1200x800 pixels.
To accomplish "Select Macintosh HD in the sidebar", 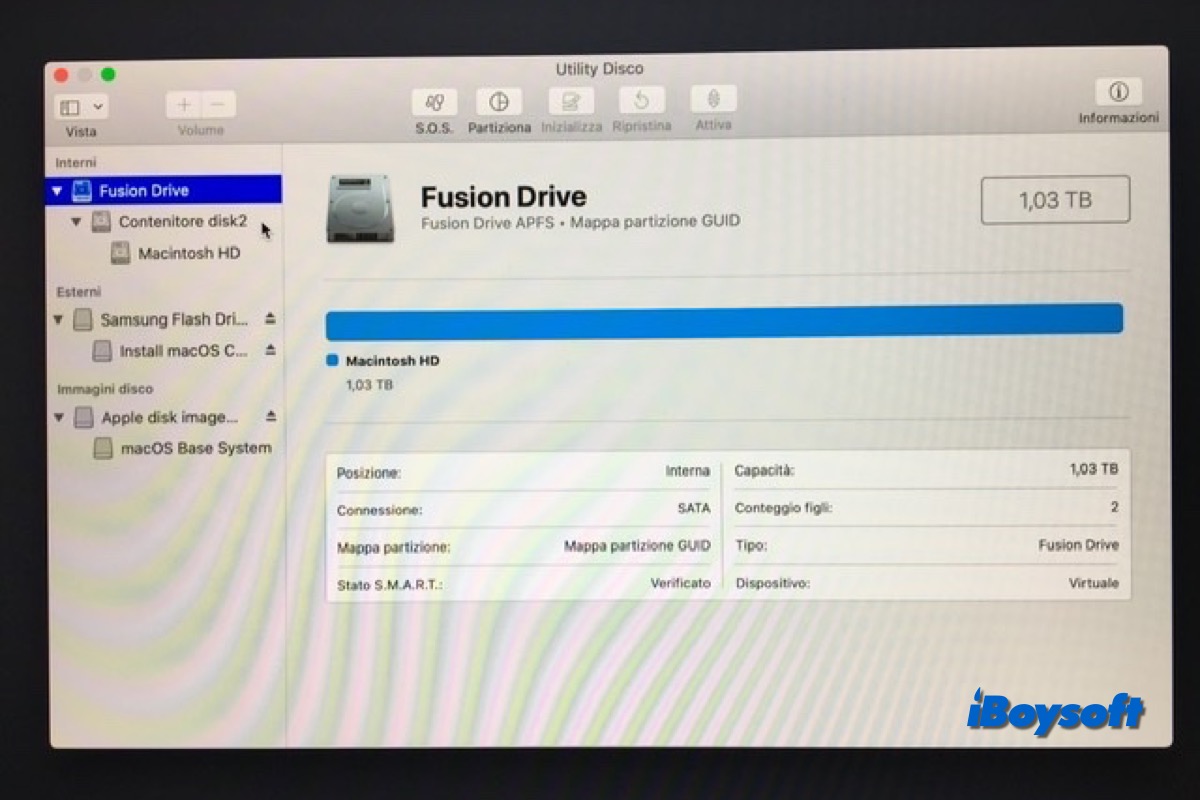I will pyautogui.click(x=188, y=254).
